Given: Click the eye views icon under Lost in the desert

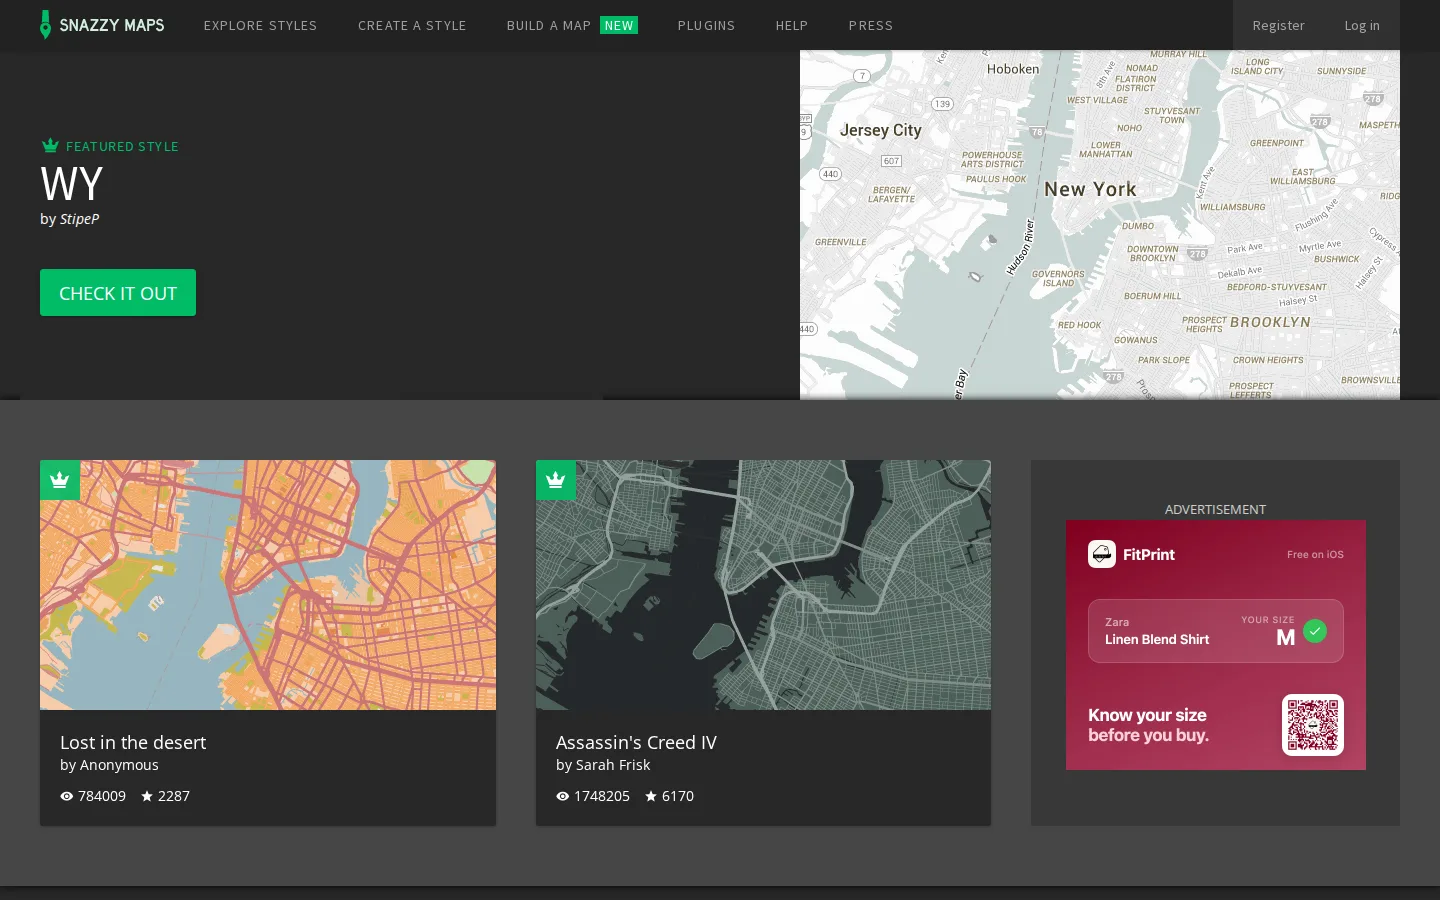Looking at the screenshot, I should tap(67, 796).
